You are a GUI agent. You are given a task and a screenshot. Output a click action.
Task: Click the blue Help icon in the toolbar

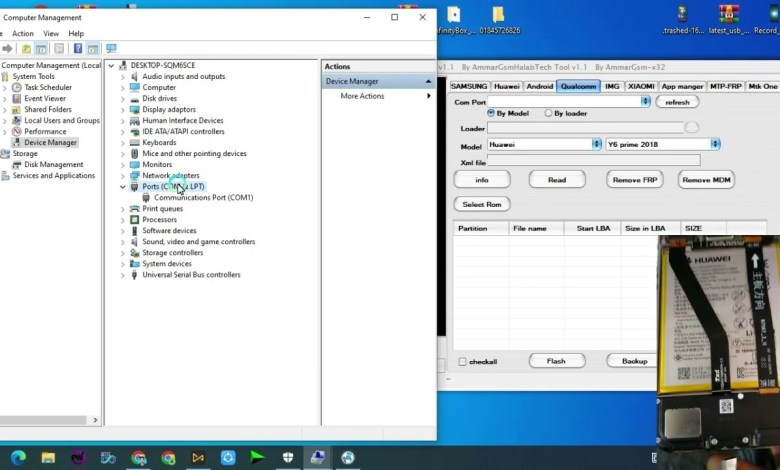(x=77, y=48)
